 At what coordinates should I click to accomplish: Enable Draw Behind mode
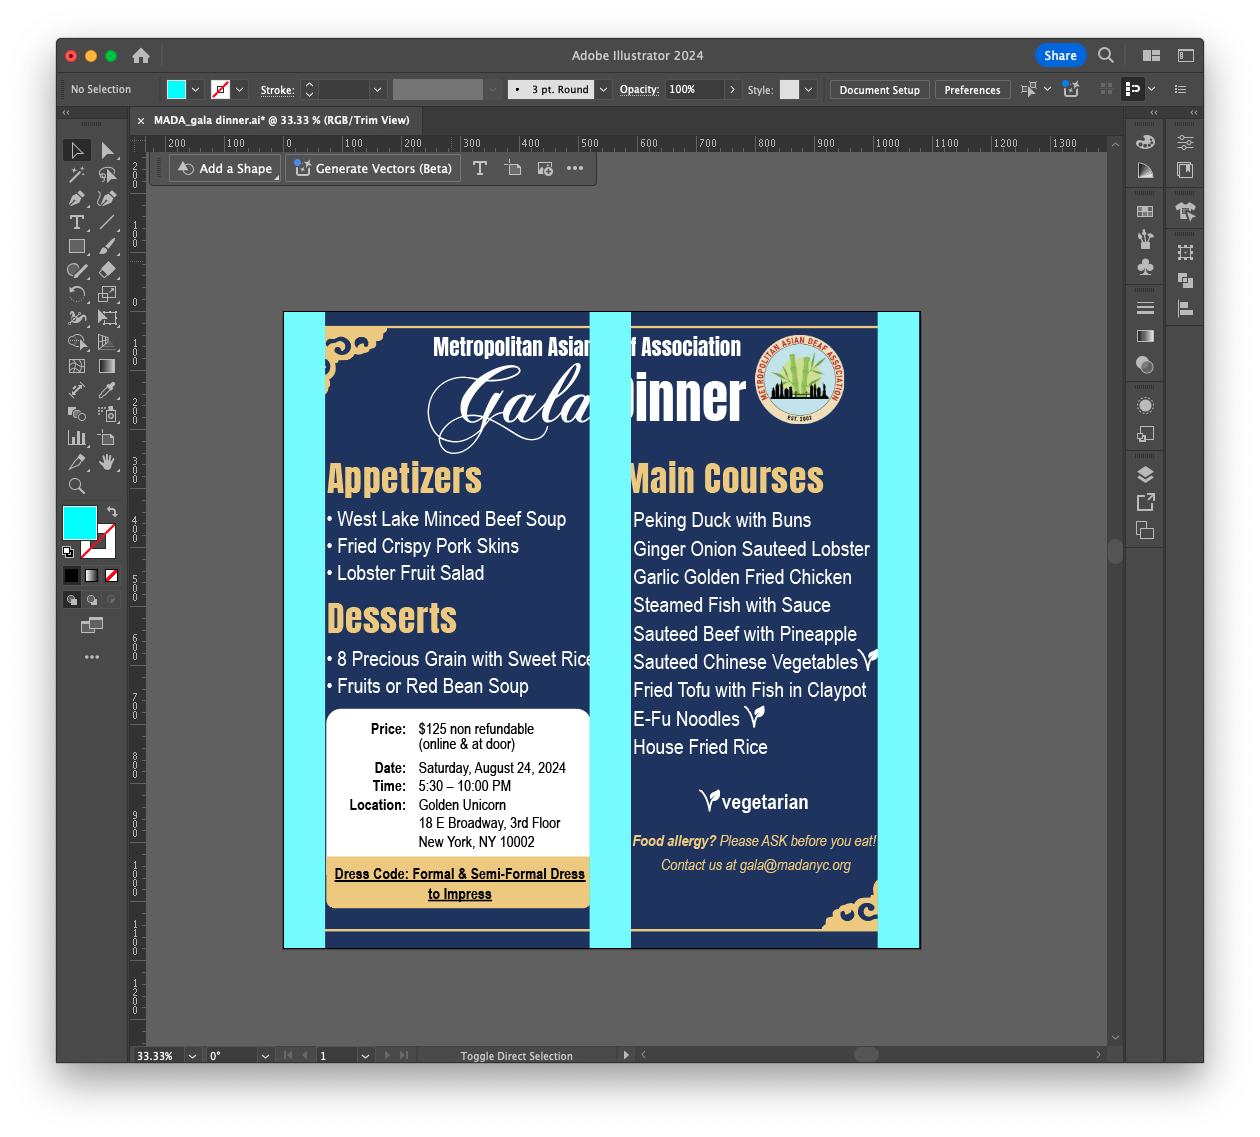coord(92,600)
